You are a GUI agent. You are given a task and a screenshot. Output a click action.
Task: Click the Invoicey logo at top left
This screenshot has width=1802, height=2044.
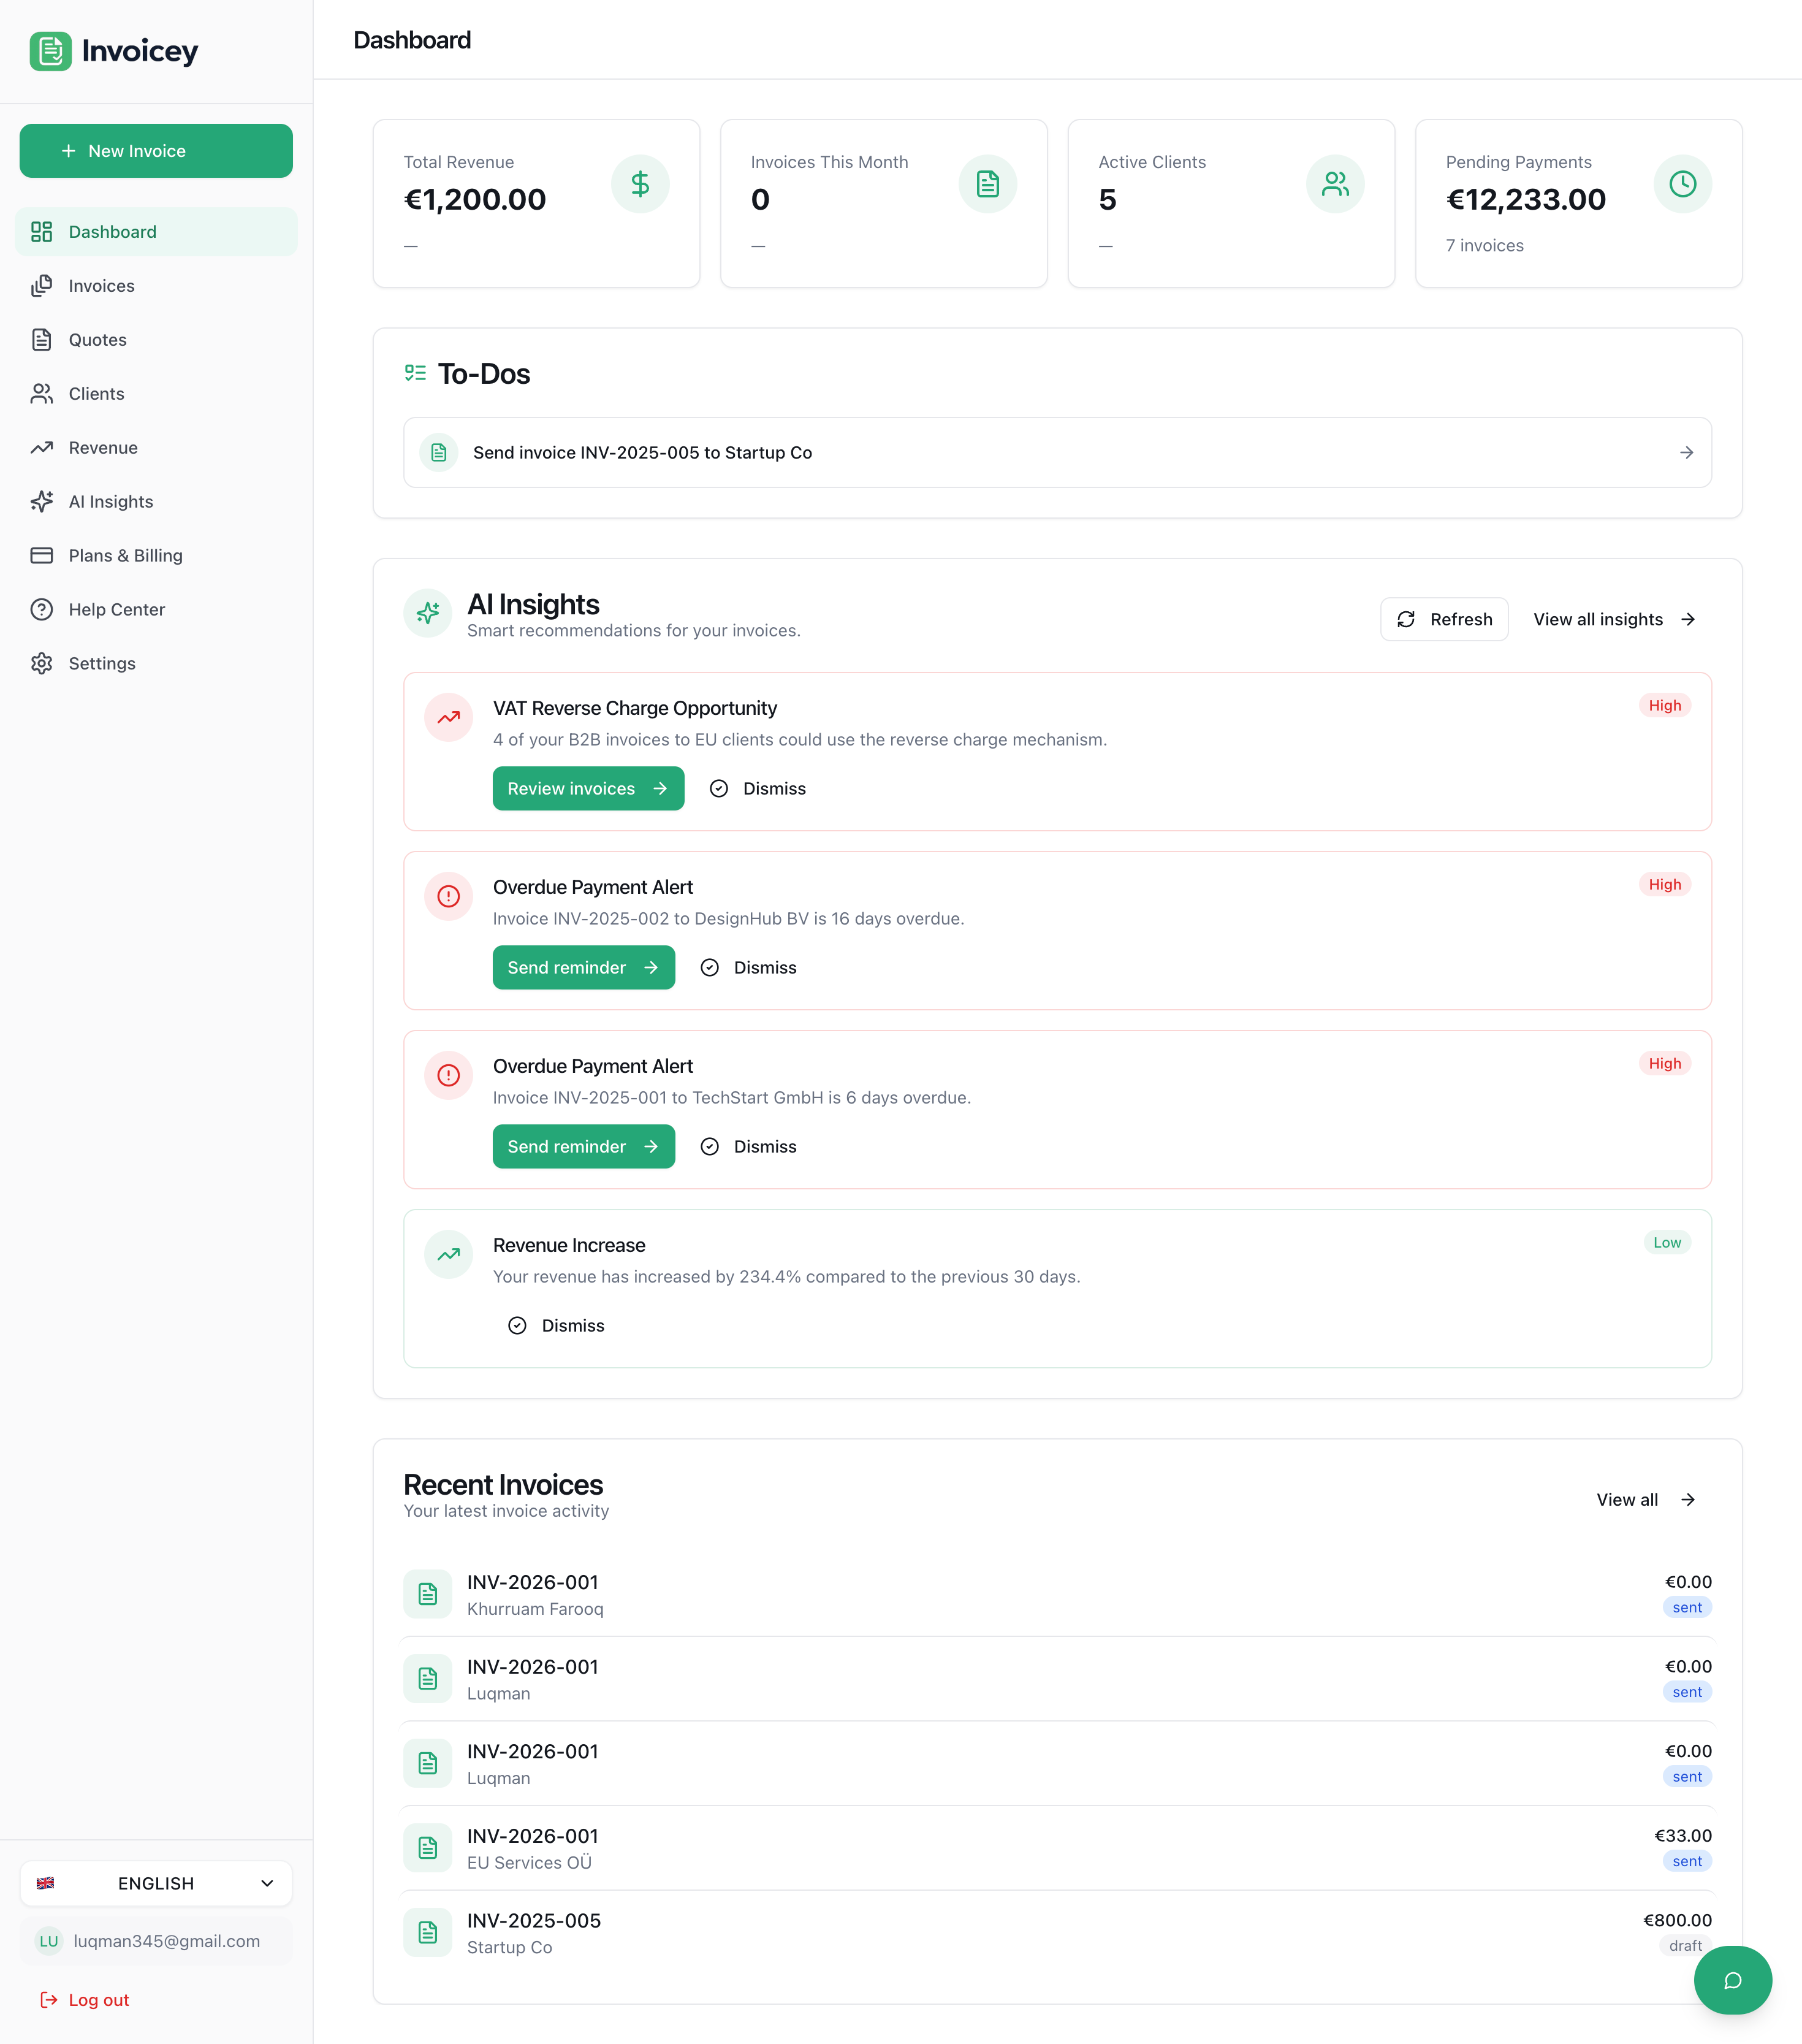click(x=113, y=50)
